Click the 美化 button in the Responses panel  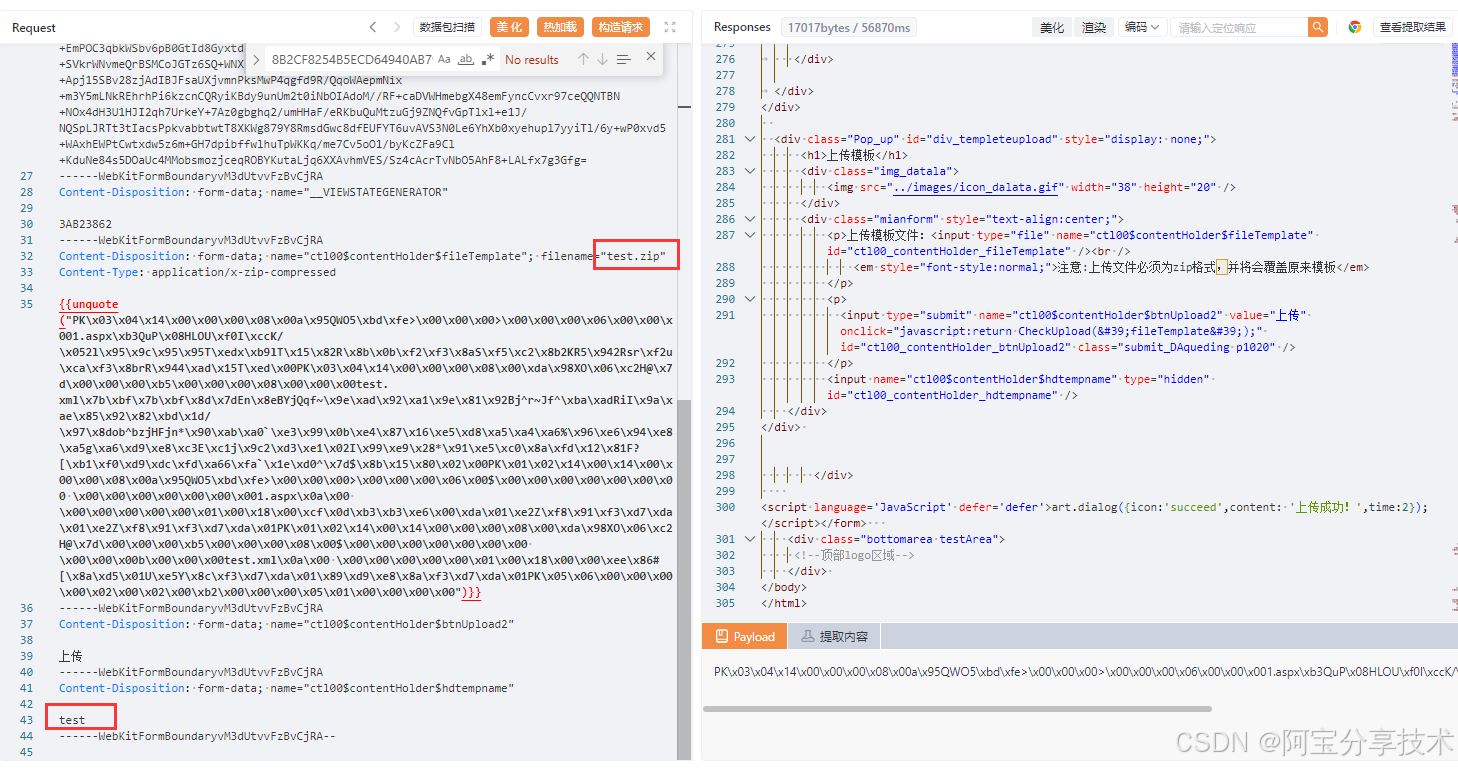pyautogui.click(x=1052, y=27)
